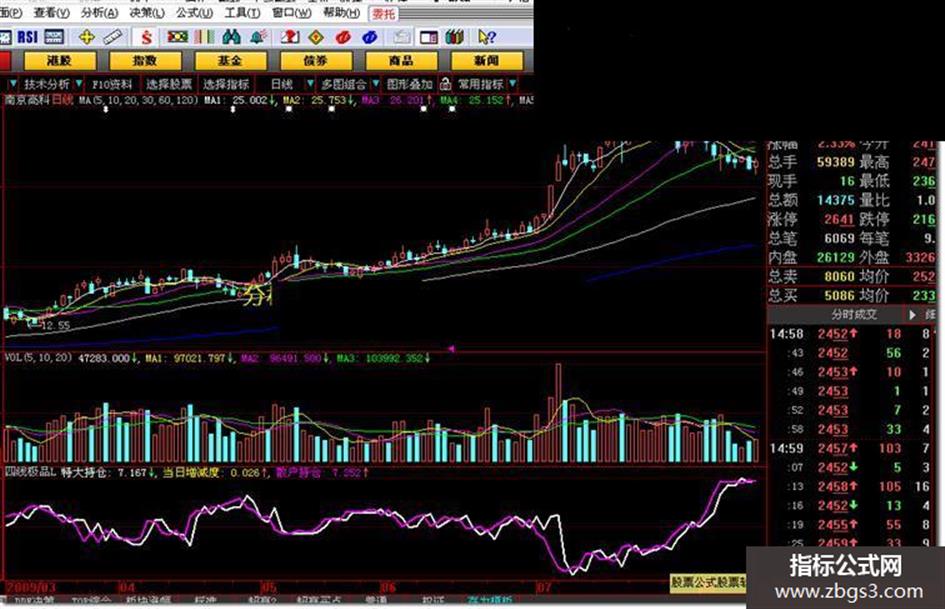The height and width of the screenshot is (609, 945).
Task: Click 常用指标 in the chart toolbar
Action: coord(481,84)
